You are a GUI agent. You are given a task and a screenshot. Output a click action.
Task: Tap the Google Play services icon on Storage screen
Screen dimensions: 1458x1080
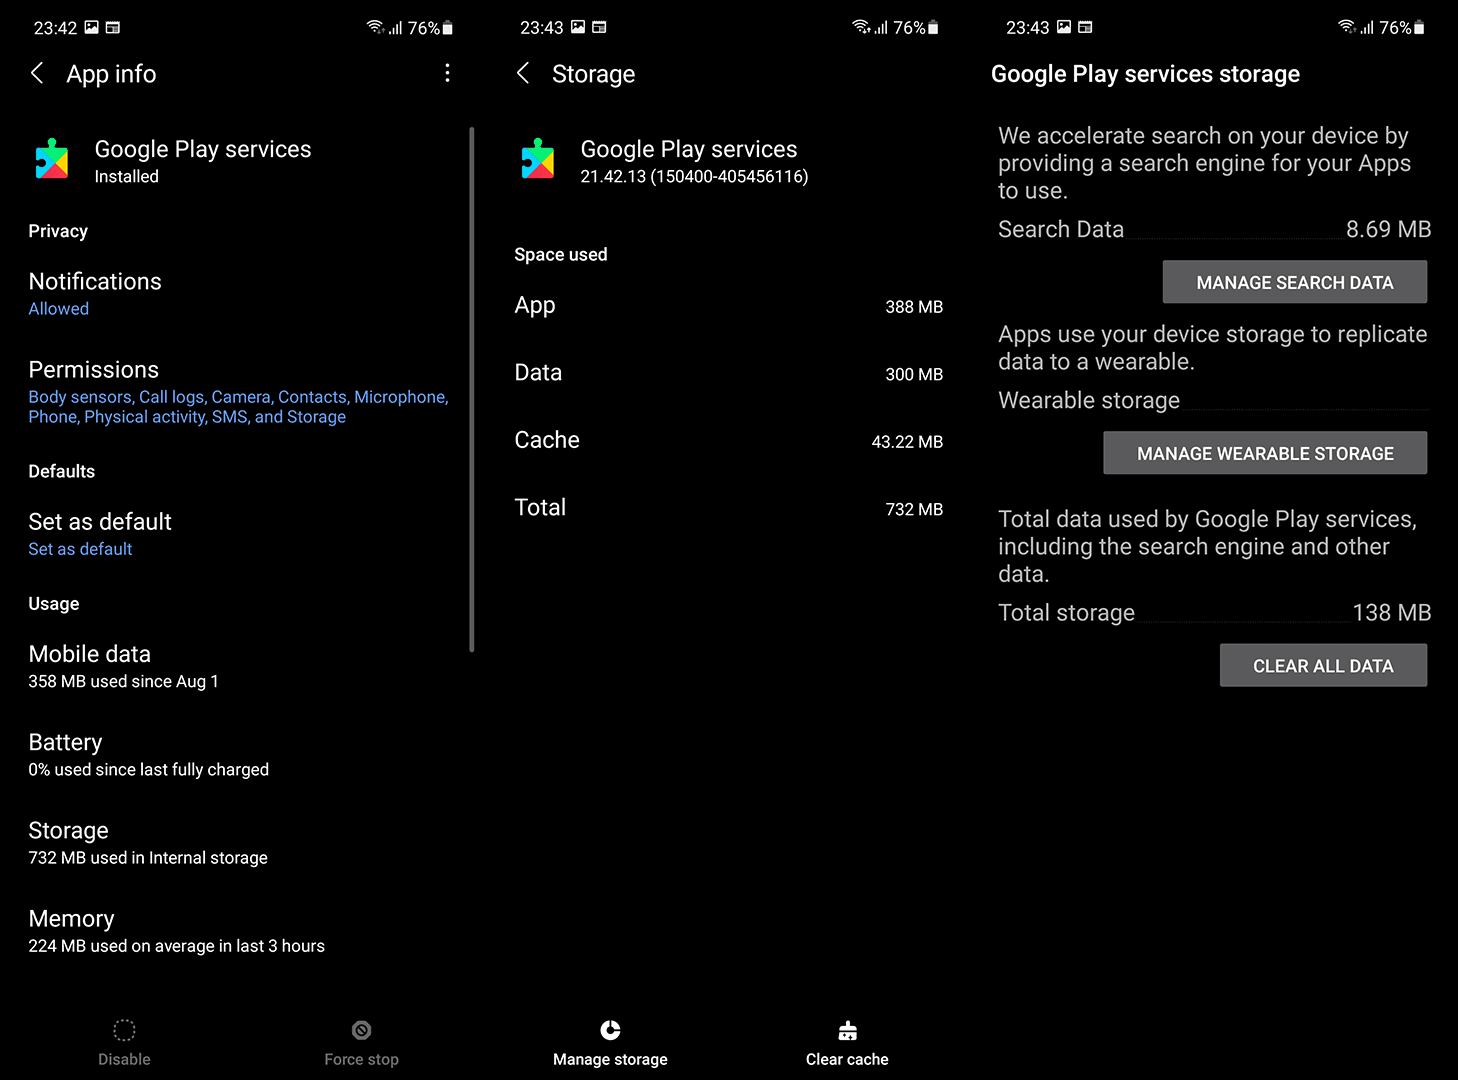(x=538, y=159)
